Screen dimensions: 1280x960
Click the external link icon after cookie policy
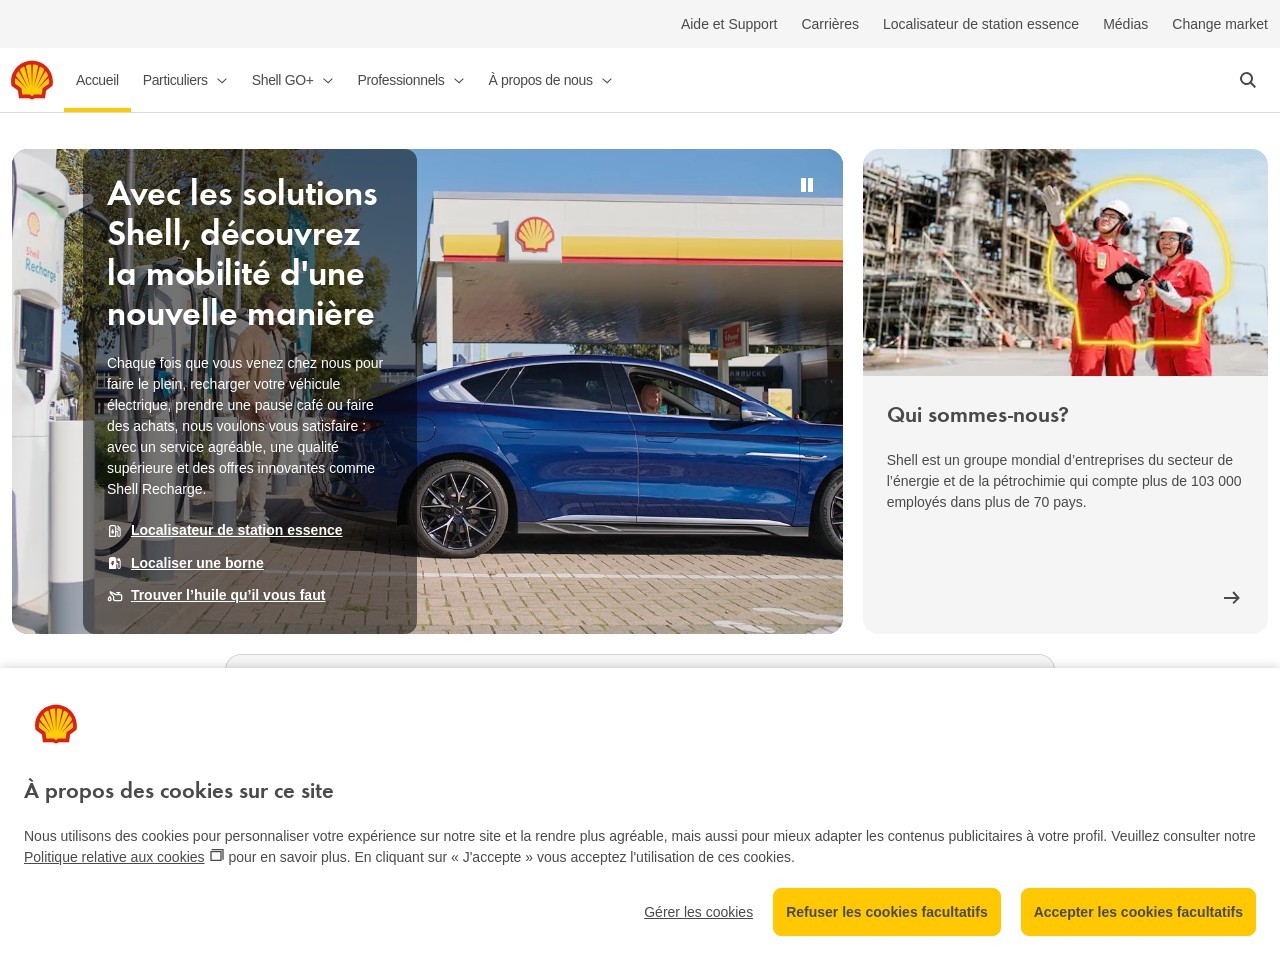click(x=216, y=856)
